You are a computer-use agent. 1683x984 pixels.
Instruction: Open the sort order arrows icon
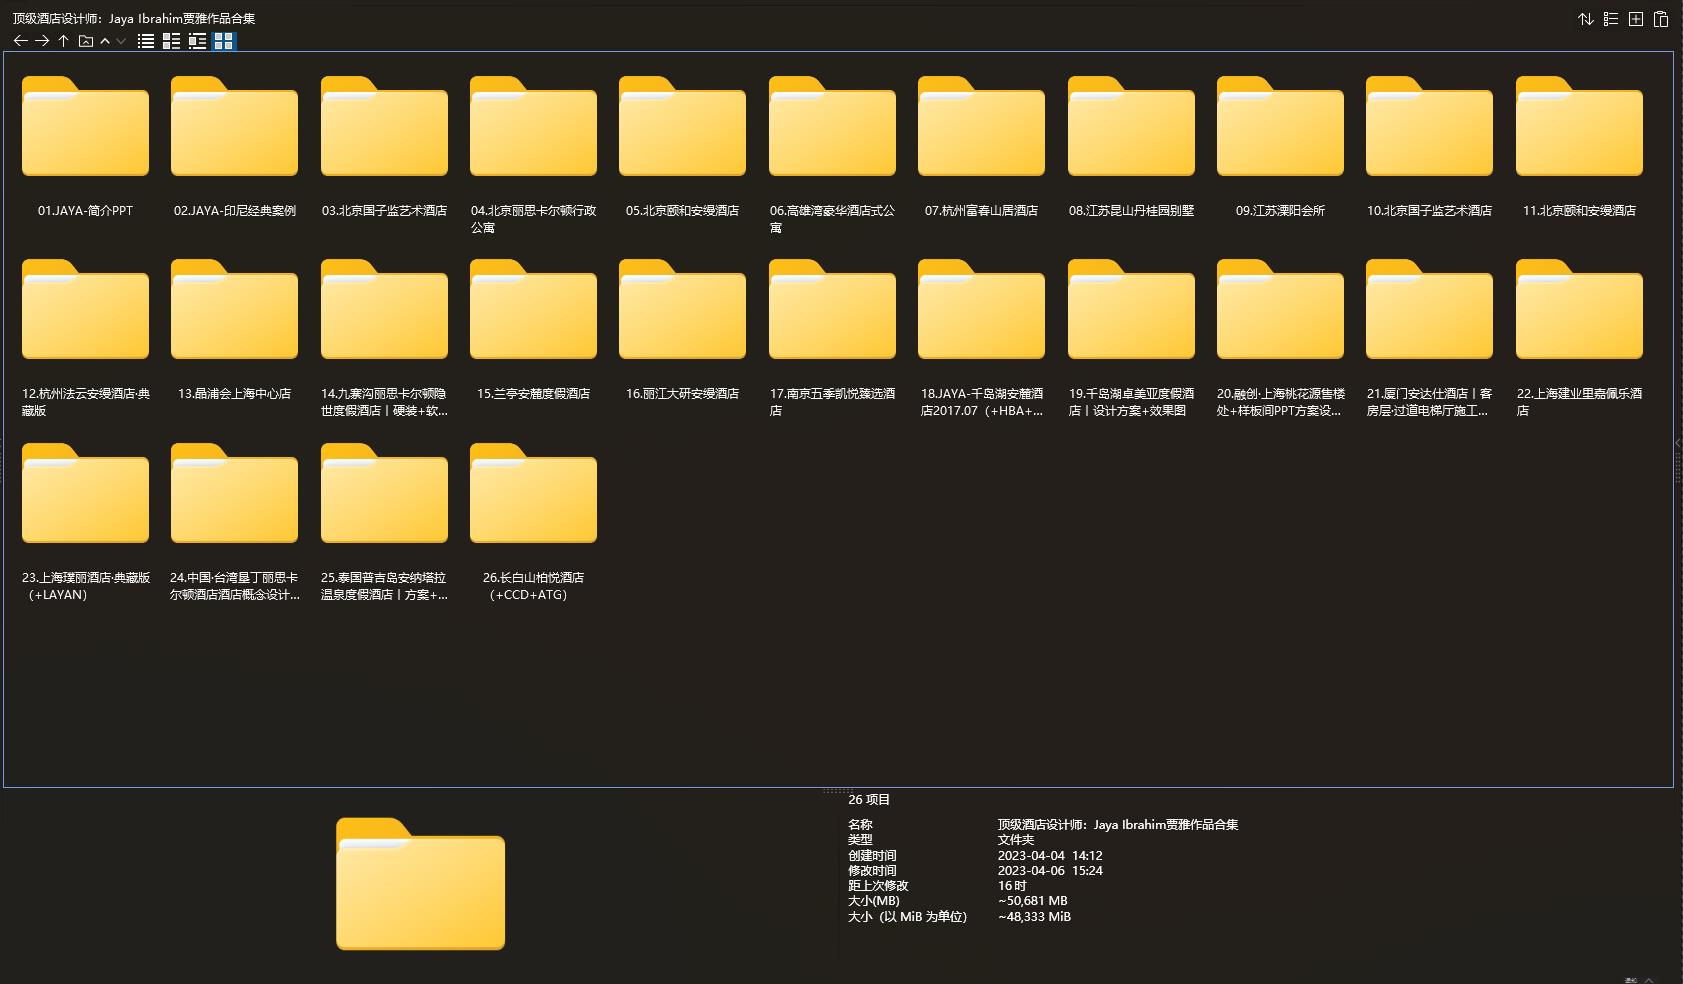1586,19
